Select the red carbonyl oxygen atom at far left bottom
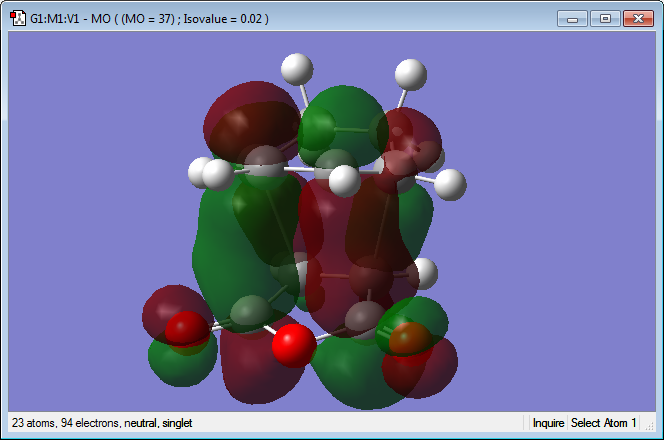The height and width of the screenshot is (440, 664). [187, 329]
